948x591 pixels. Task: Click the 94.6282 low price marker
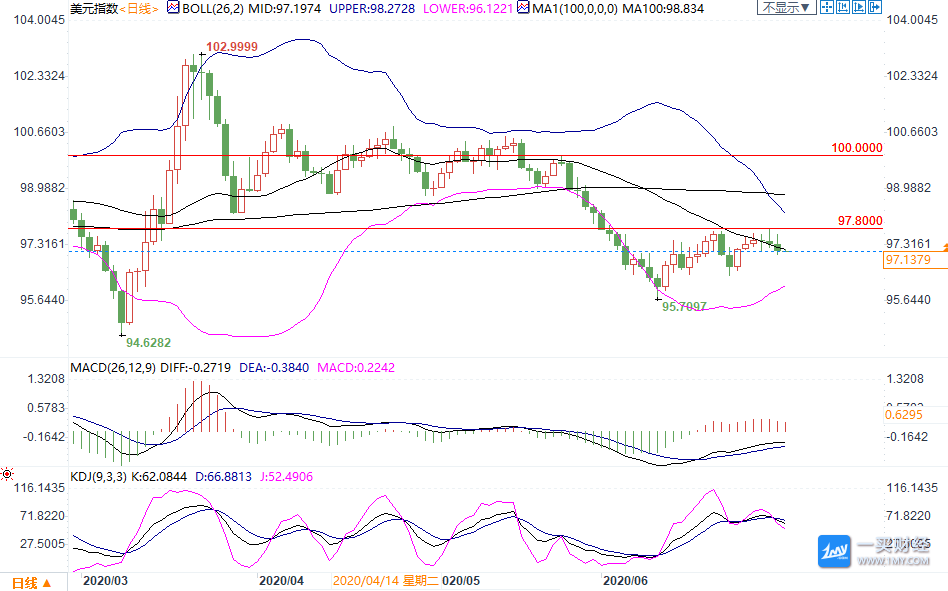pyautogui.click(x=148, y=343)
